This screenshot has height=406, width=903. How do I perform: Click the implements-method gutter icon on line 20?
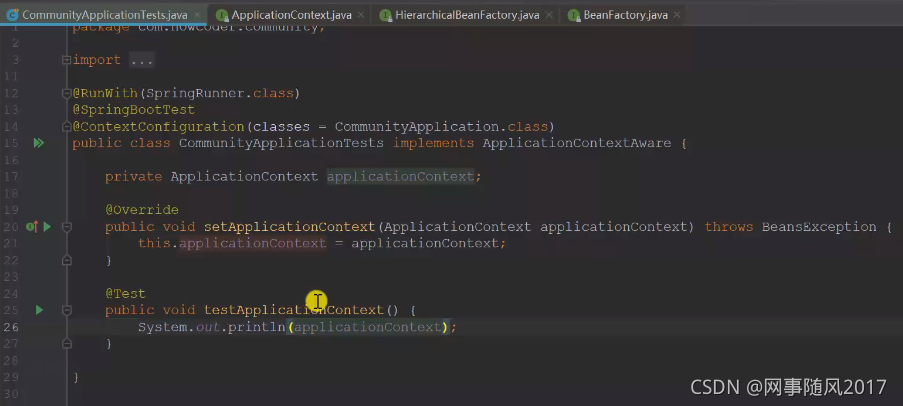[x=32, y=227]
